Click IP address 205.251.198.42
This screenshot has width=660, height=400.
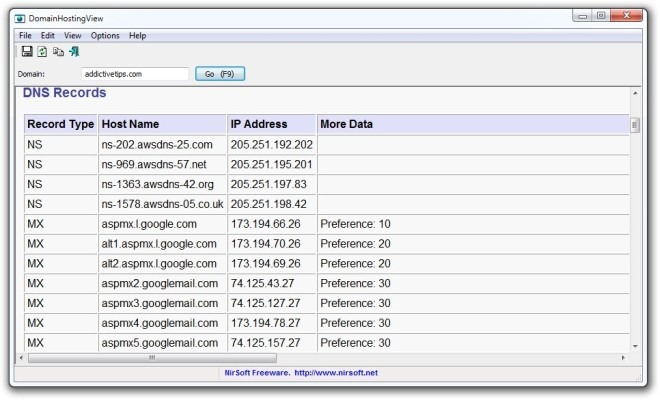269,204
